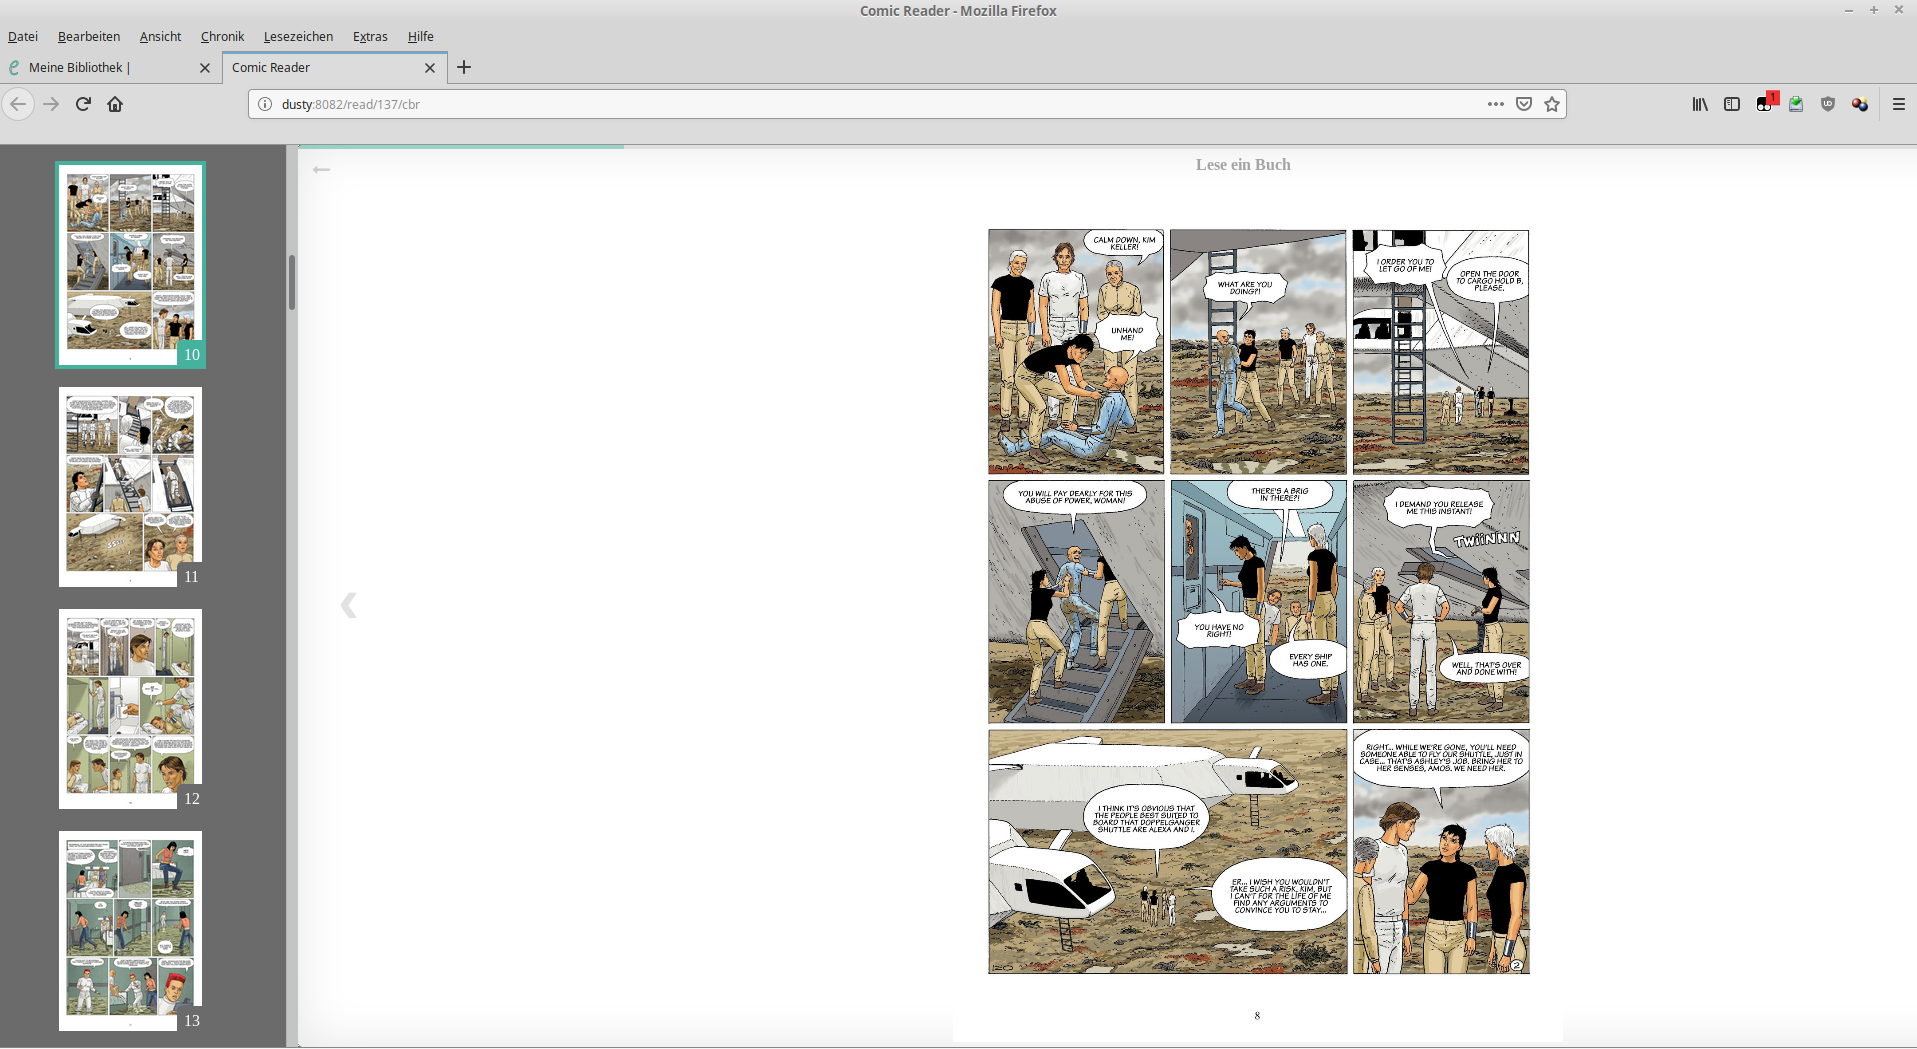Open the Chronik menu
Viewport: 1917px width, 1049px height.
click(222, 36)
